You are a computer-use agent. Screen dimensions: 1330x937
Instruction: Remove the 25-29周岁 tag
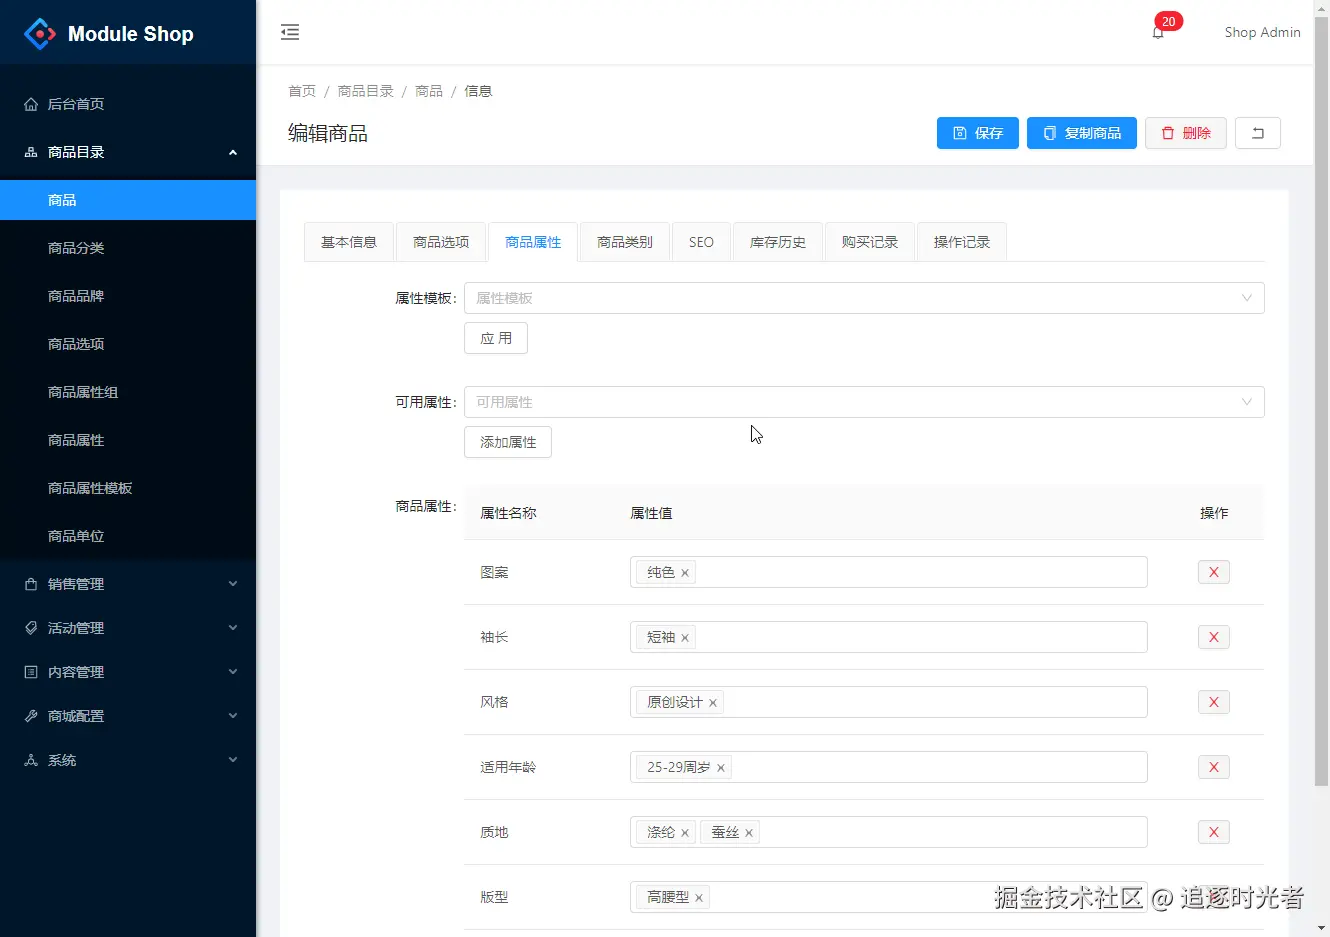coord(721,768)
